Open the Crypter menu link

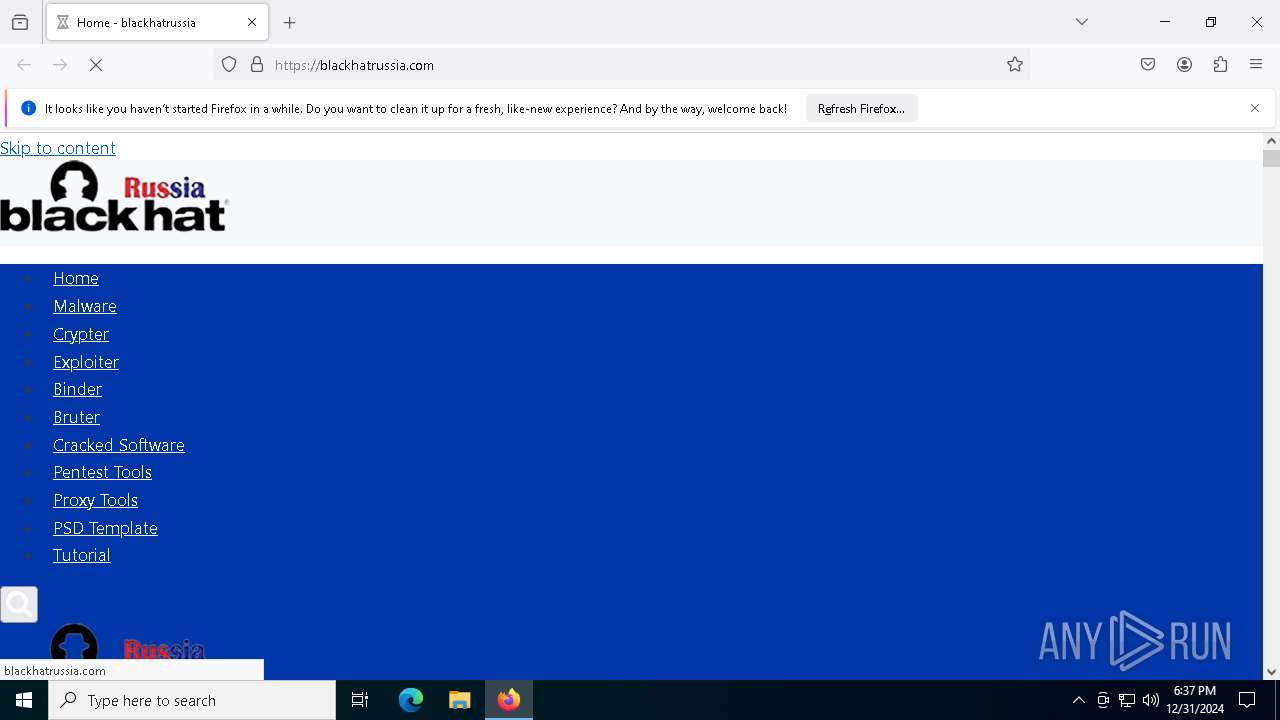coord(81,334)
